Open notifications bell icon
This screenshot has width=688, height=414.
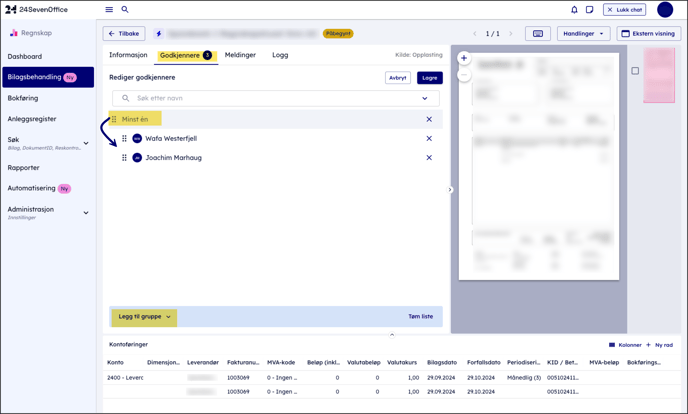coord(574,10)
